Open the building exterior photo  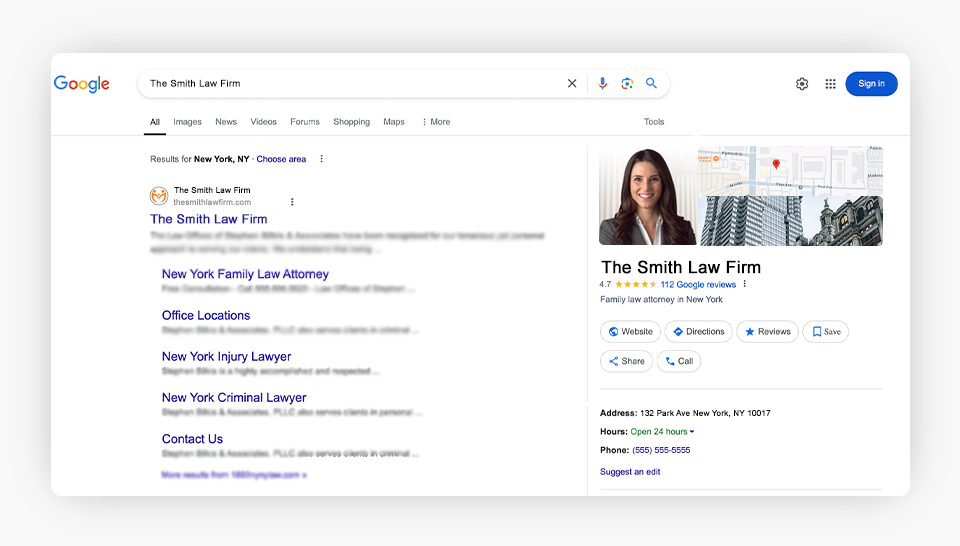(x=790, y=221)
